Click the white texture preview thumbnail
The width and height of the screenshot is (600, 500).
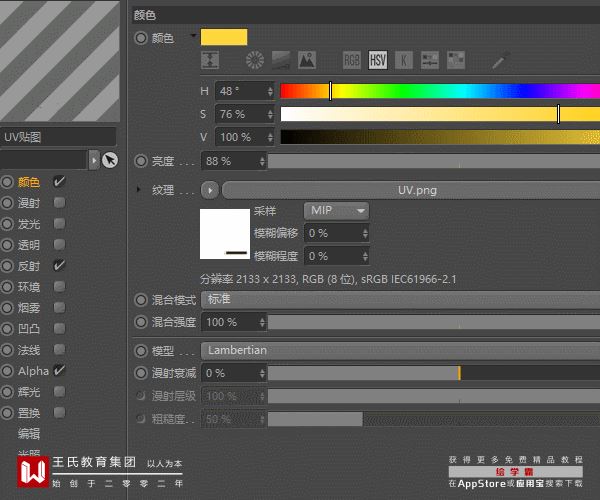pyautogui.click(x=225, y=234)
